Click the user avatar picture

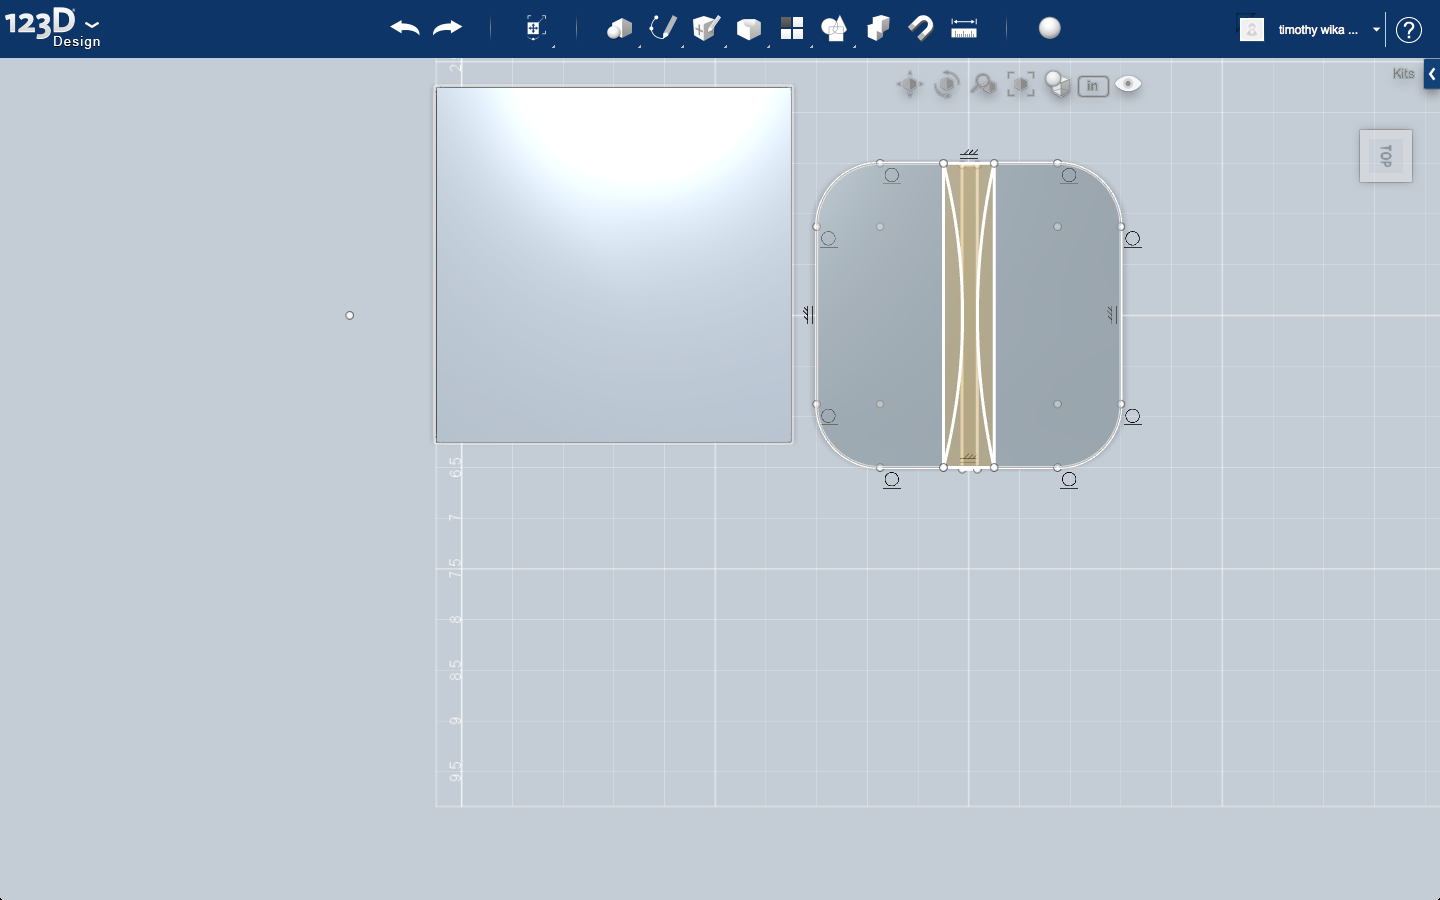coord(1251,29)
